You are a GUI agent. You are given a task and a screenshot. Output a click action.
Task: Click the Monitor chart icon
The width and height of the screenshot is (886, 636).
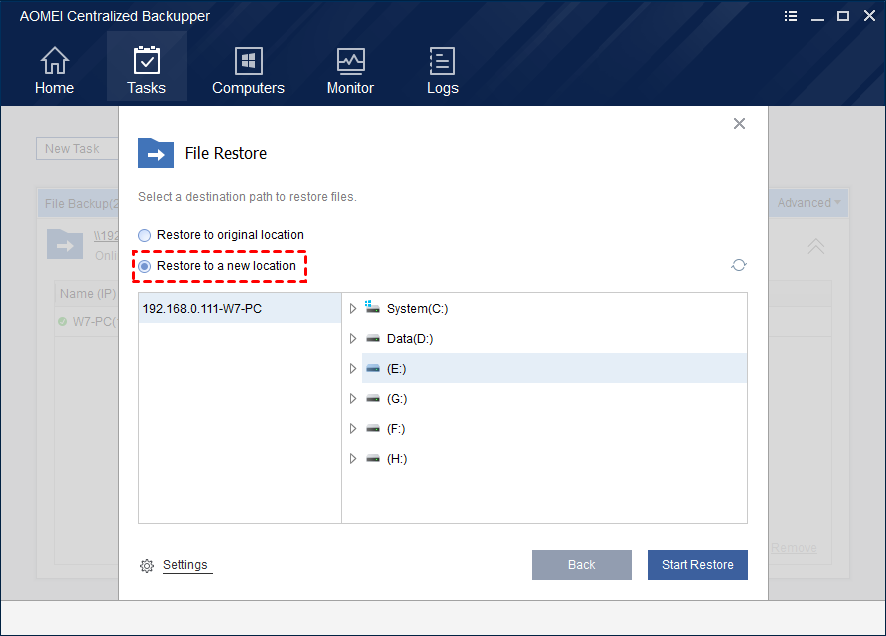click(x=350, y=61)
